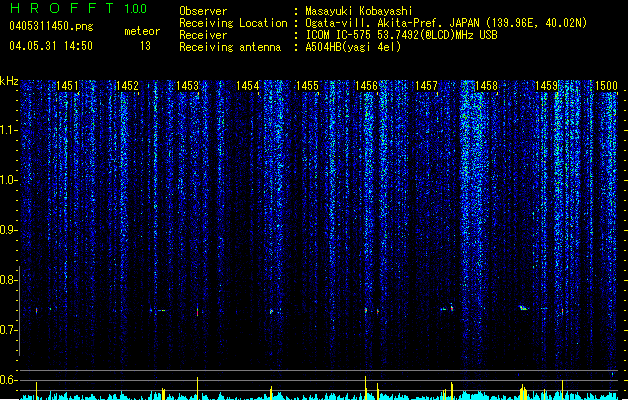Viewport: 629px width, 400px height.
Task: Click the meteor count 13
Action: pos(145,46)
